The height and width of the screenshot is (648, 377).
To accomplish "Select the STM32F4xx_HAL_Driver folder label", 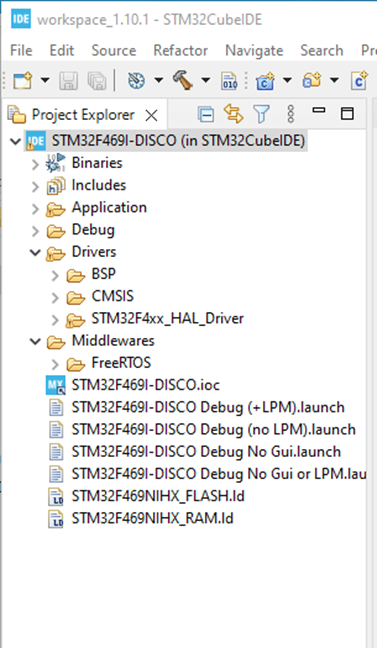I will click(x=167, y=319).
